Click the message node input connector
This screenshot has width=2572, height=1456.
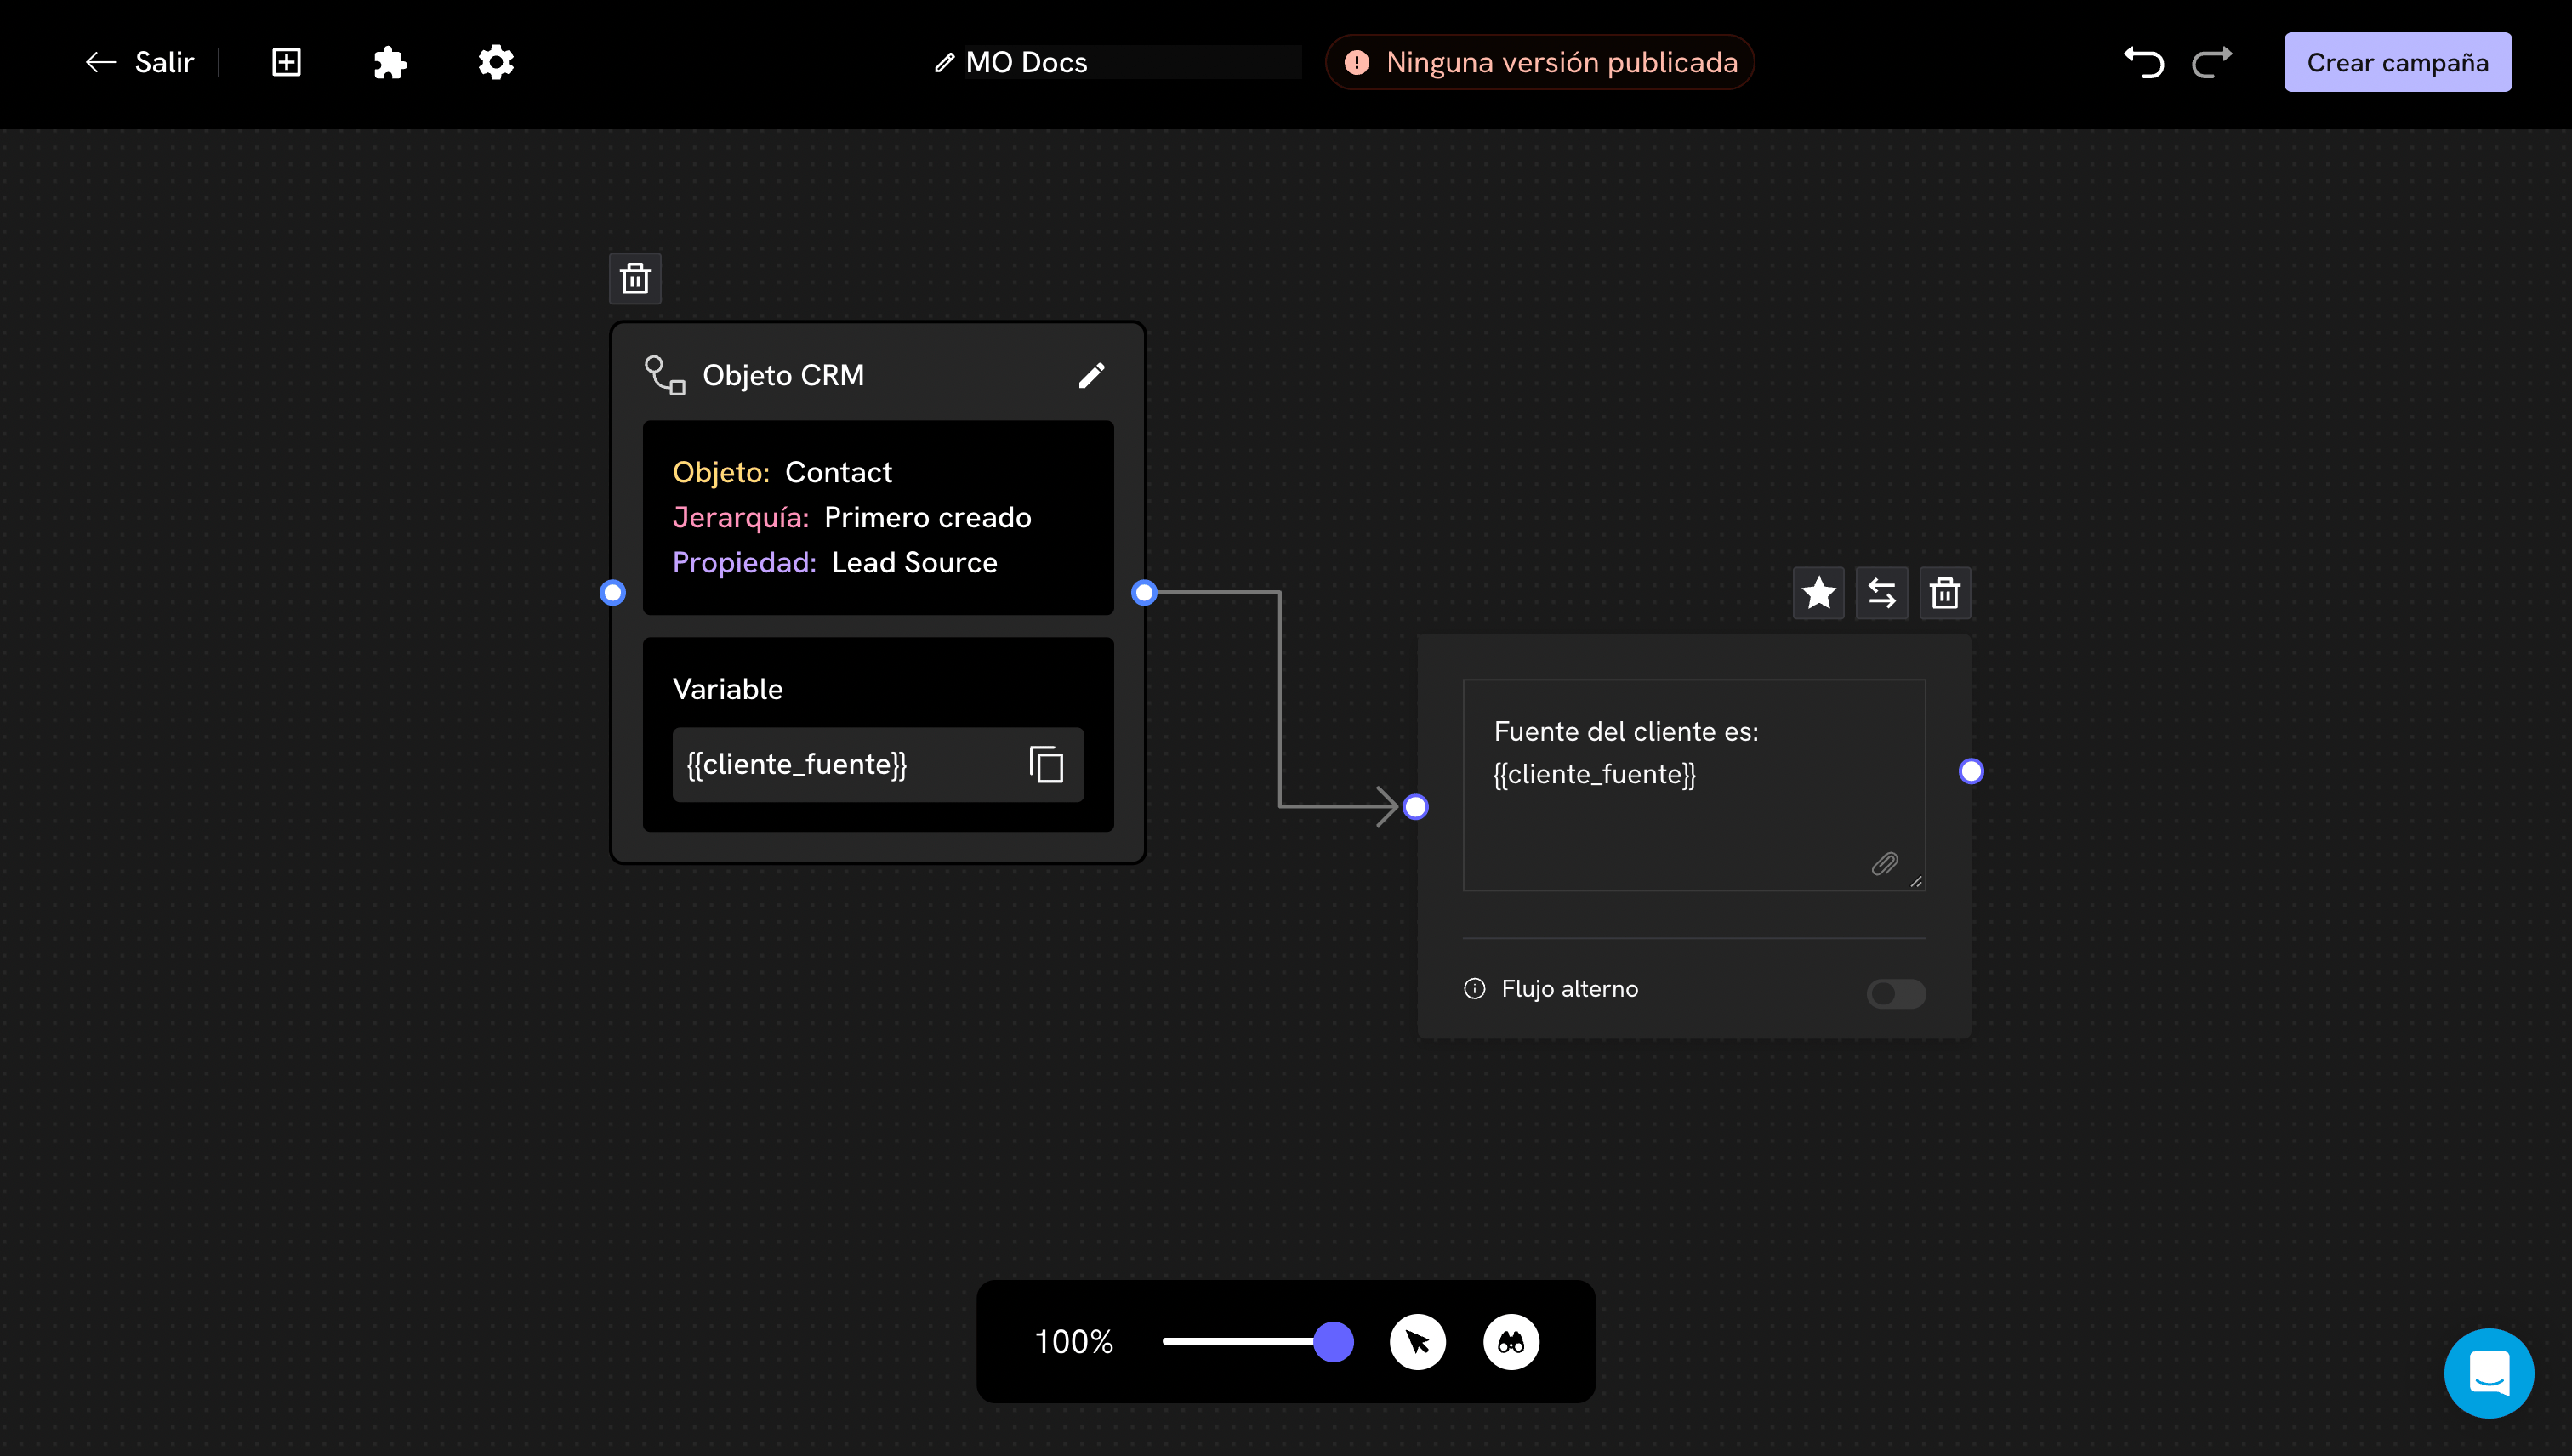coord(1415,806)
